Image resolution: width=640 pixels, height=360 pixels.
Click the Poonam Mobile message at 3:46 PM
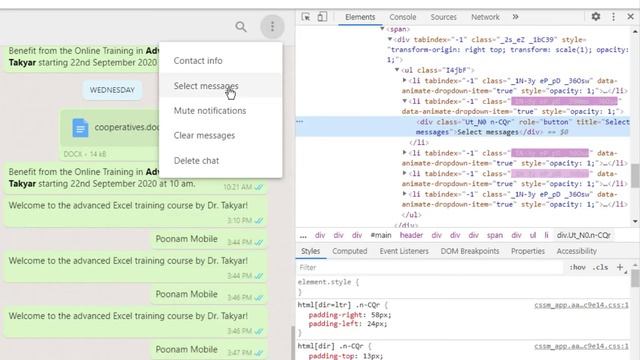209,295
